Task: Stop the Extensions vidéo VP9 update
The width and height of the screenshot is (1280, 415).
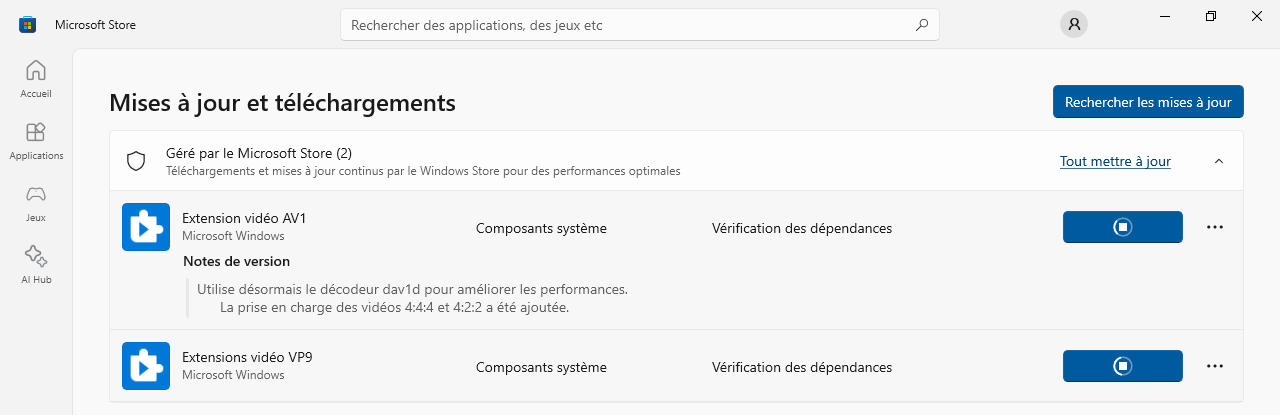Action: [1122, 366]
